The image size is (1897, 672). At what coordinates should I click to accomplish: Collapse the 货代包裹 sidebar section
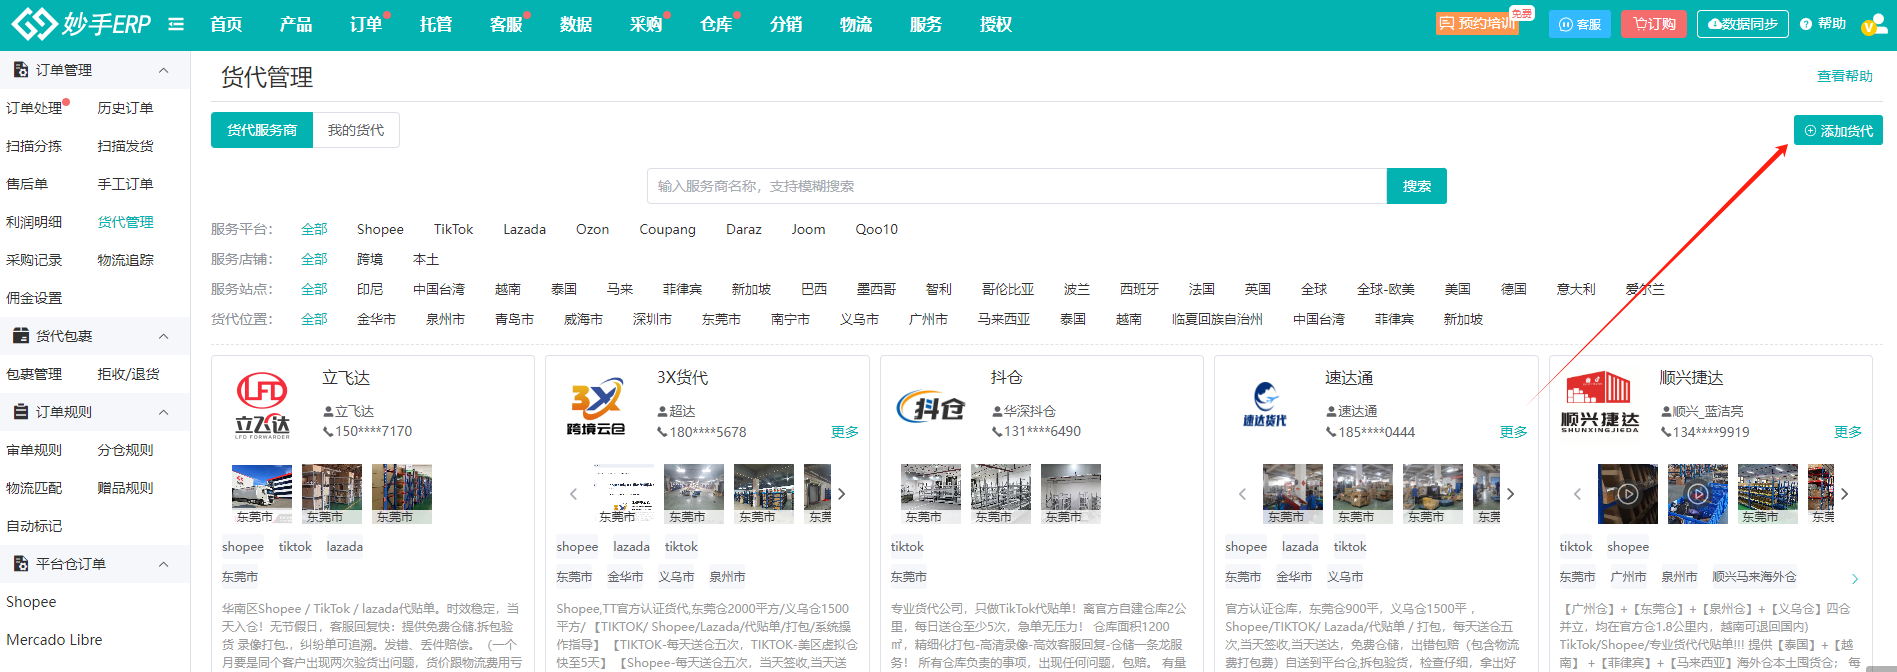coord(164,336)
